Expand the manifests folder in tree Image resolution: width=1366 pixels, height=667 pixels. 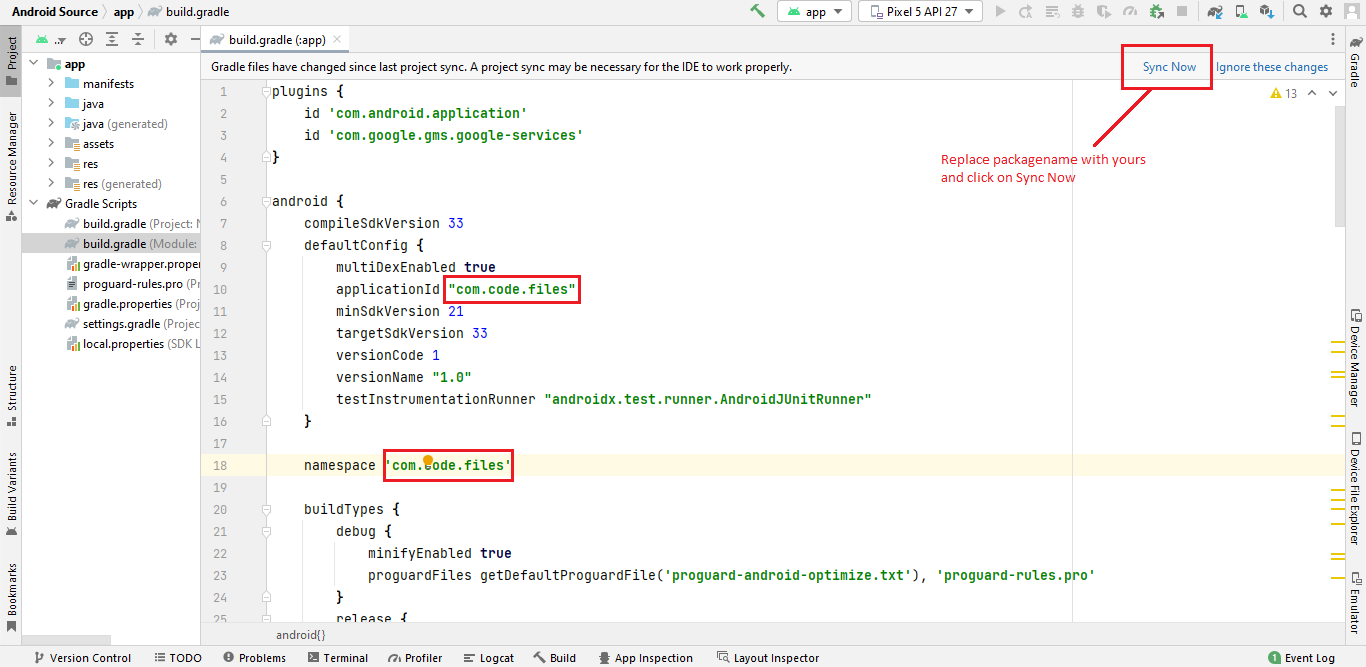pyautogui.click(x=51, y=84)
